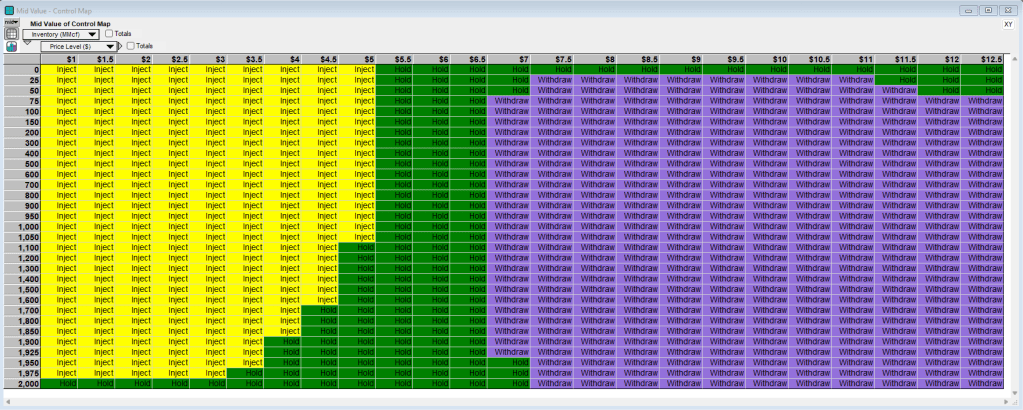
Task: Click the scroll up arrow on vertical scrollbar
Action: [x=1014, y=60]
